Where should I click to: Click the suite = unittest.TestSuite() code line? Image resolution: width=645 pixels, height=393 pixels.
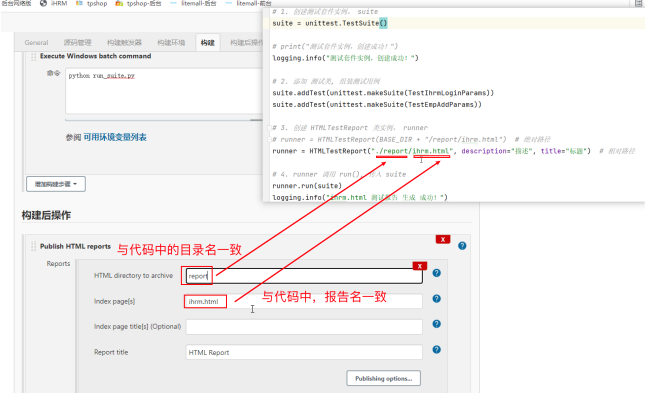(x=330, y=23)
